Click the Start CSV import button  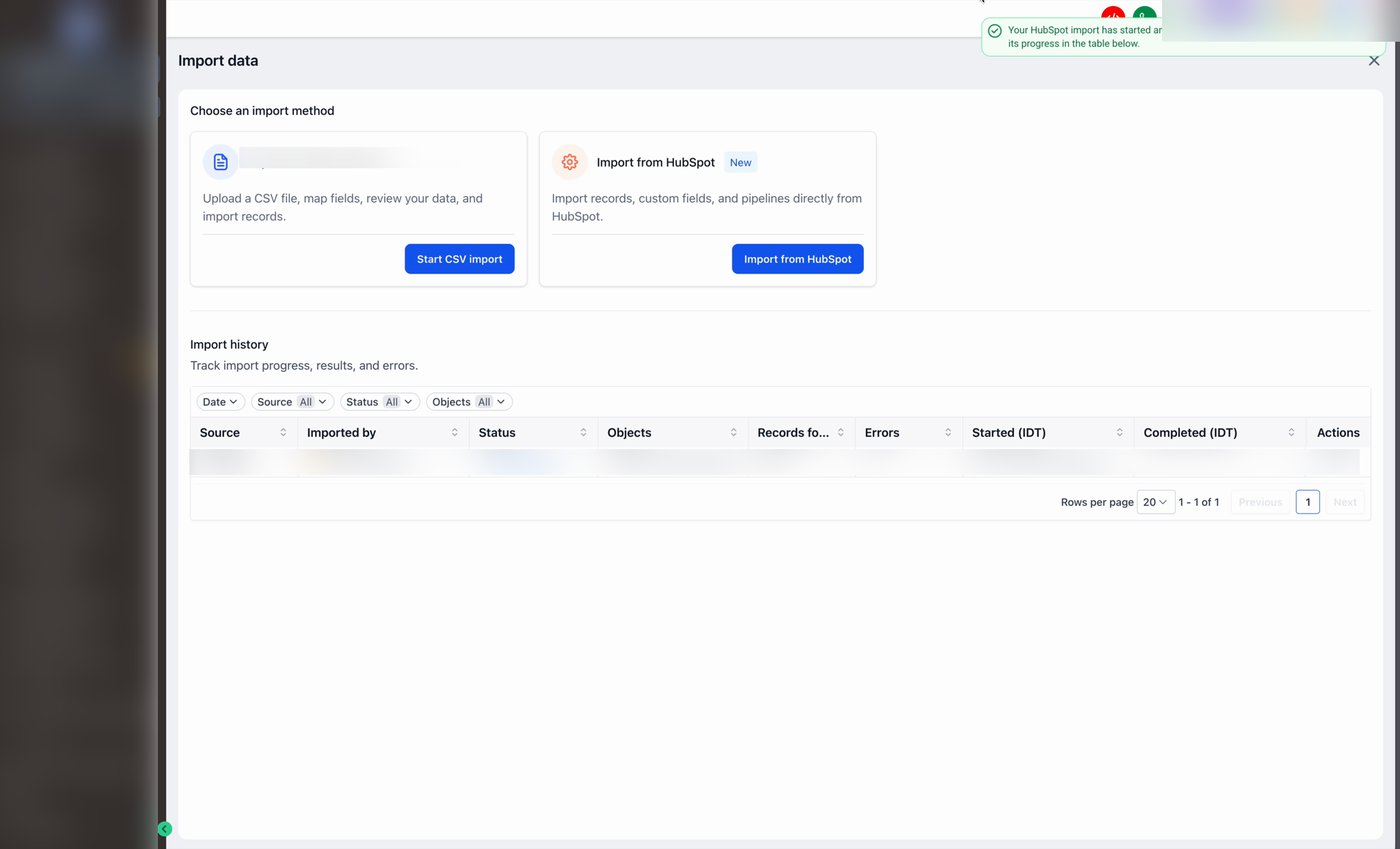pyautogui.click(x=459, y=259)
